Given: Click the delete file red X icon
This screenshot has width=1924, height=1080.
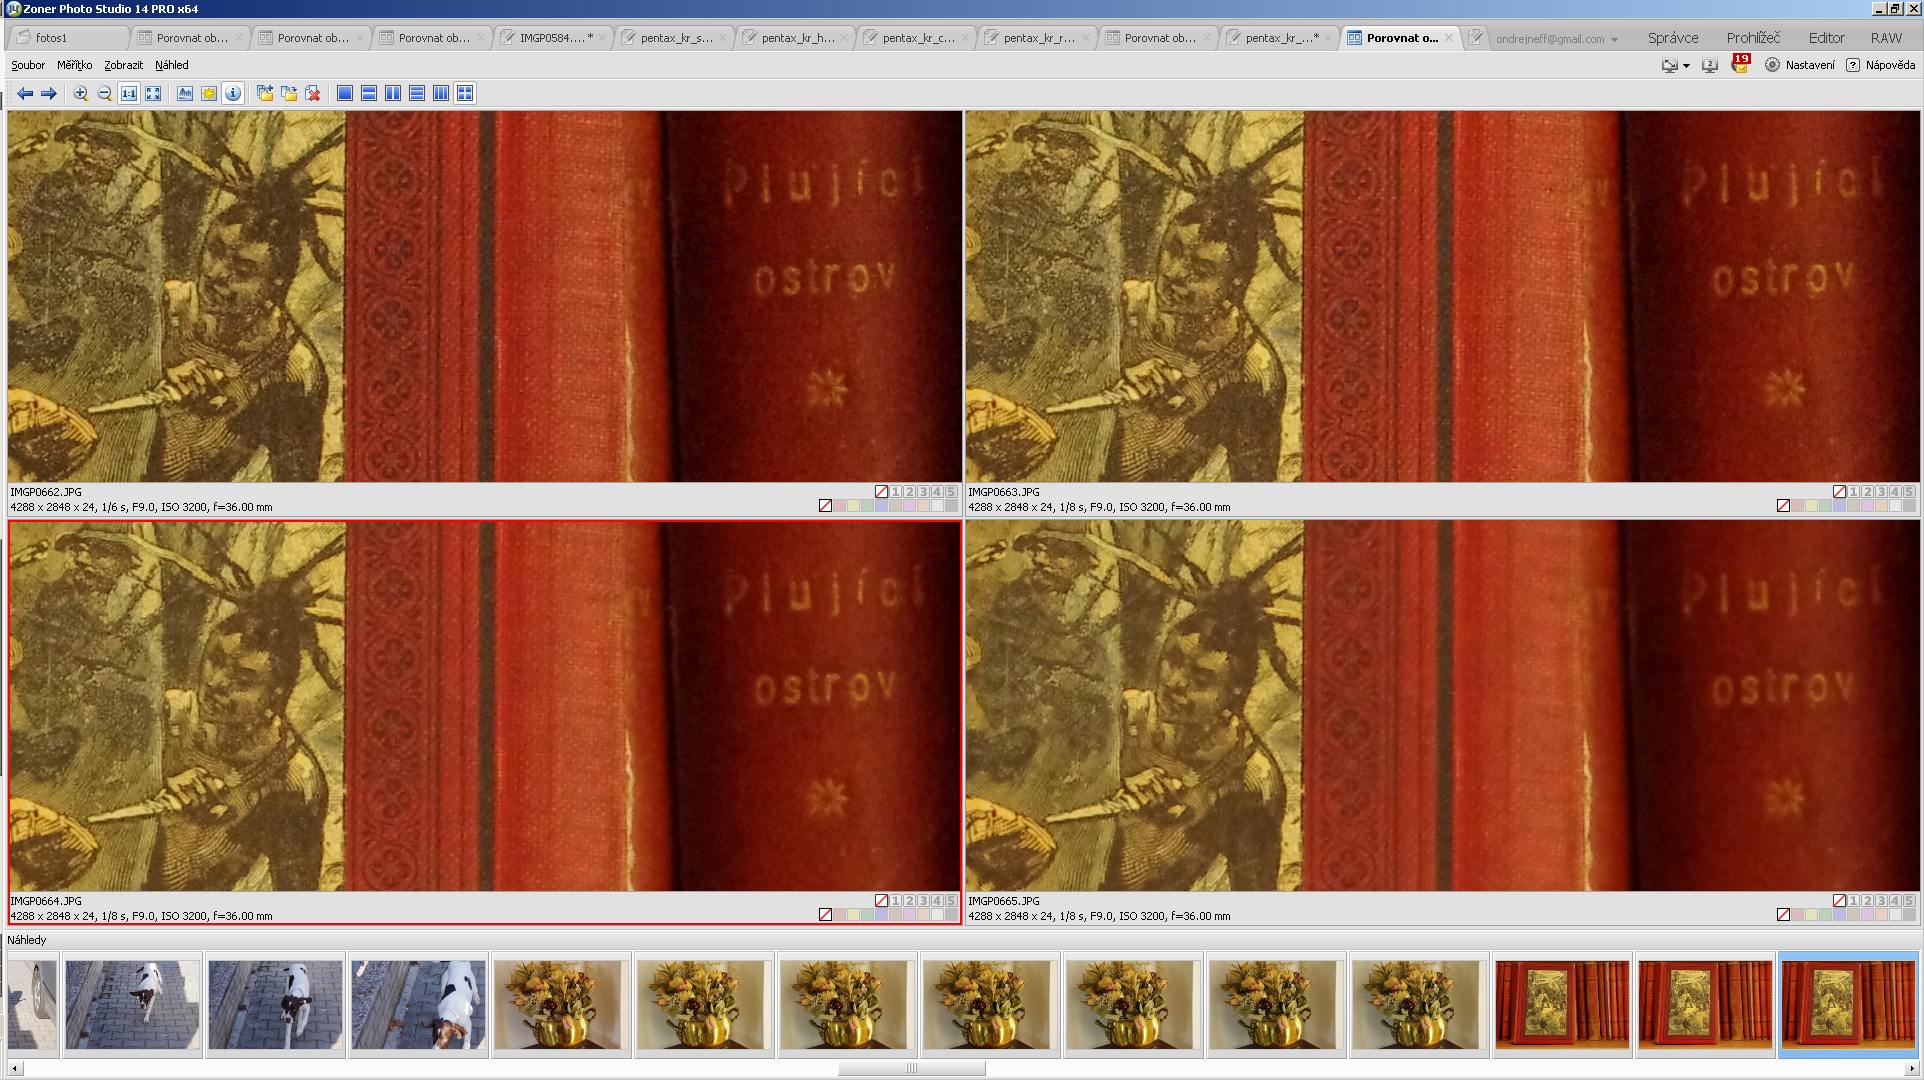Looking at the screenshot, I should coord(313,93).
